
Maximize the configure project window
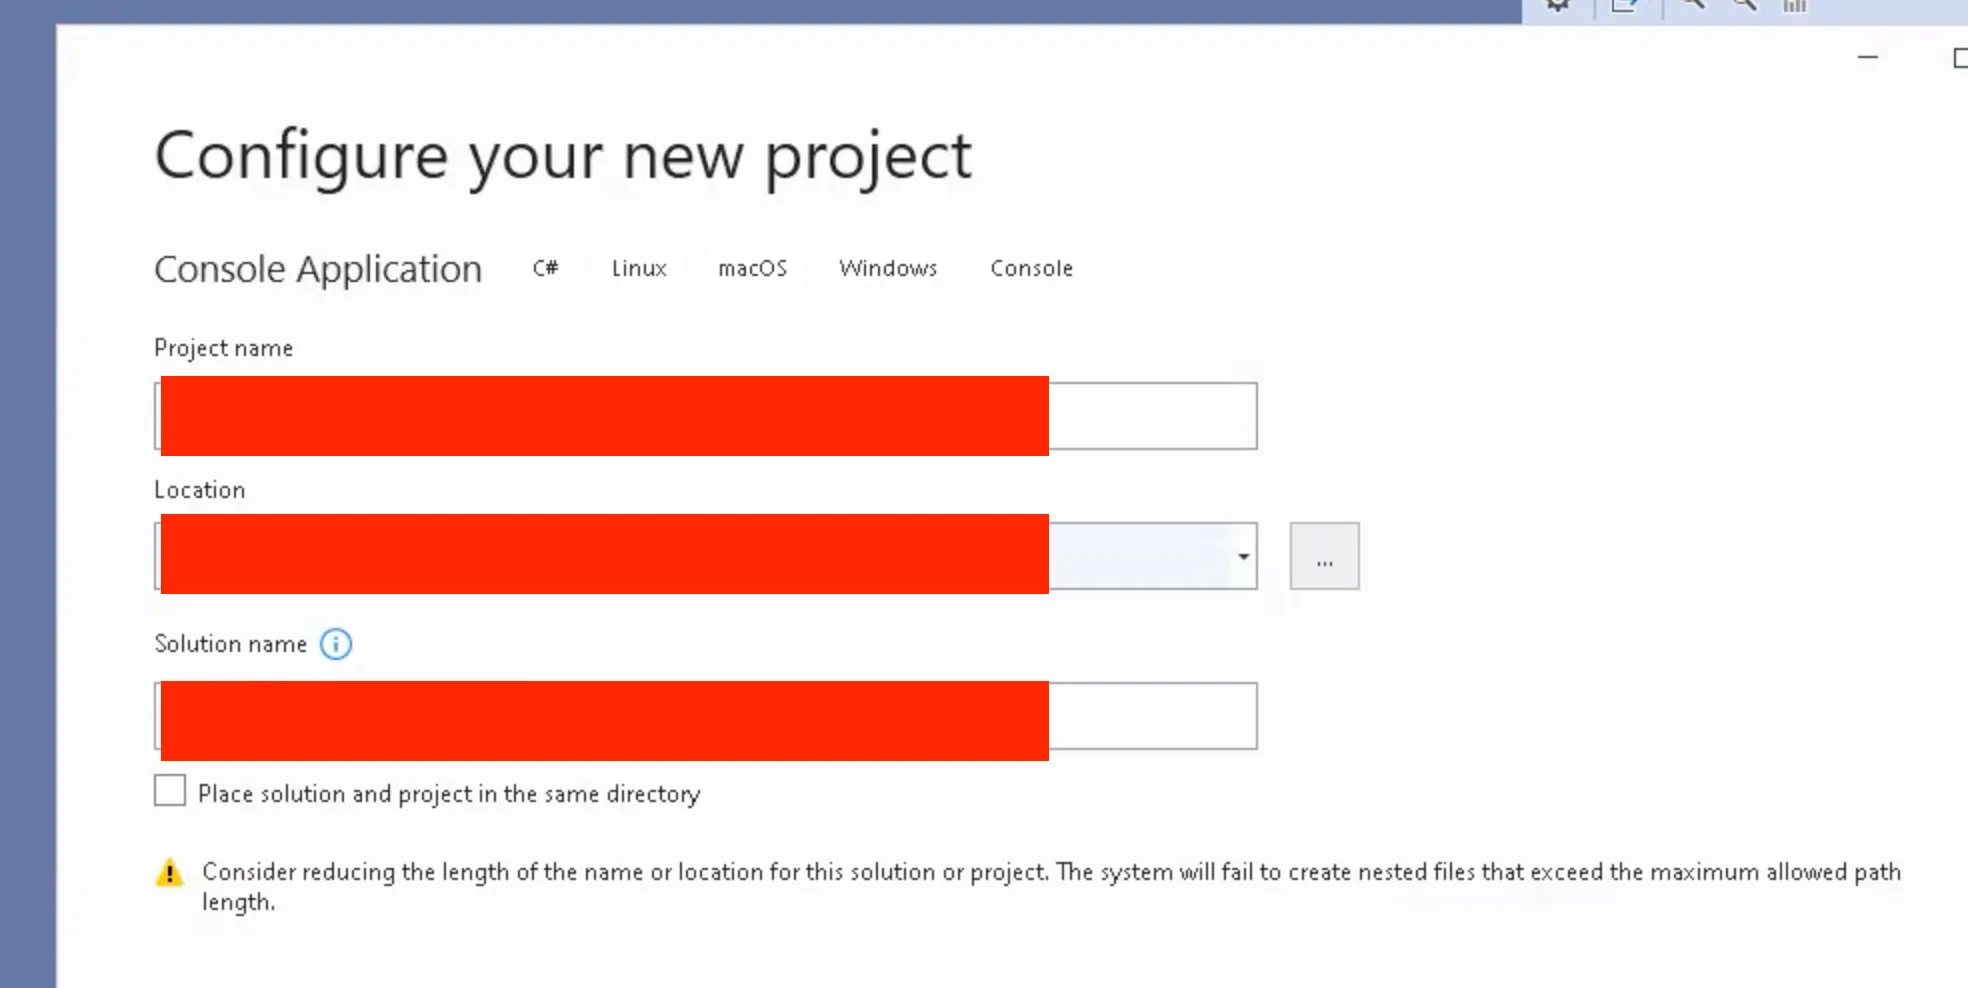1960,58
